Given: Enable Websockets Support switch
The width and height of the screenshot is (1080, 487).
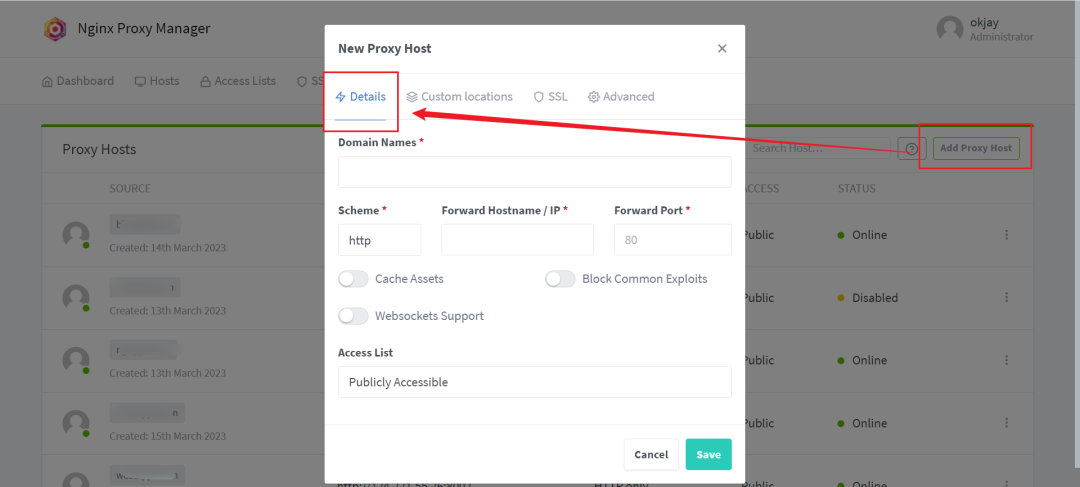Looking at the screenshot, I should (x=353, y=316).
